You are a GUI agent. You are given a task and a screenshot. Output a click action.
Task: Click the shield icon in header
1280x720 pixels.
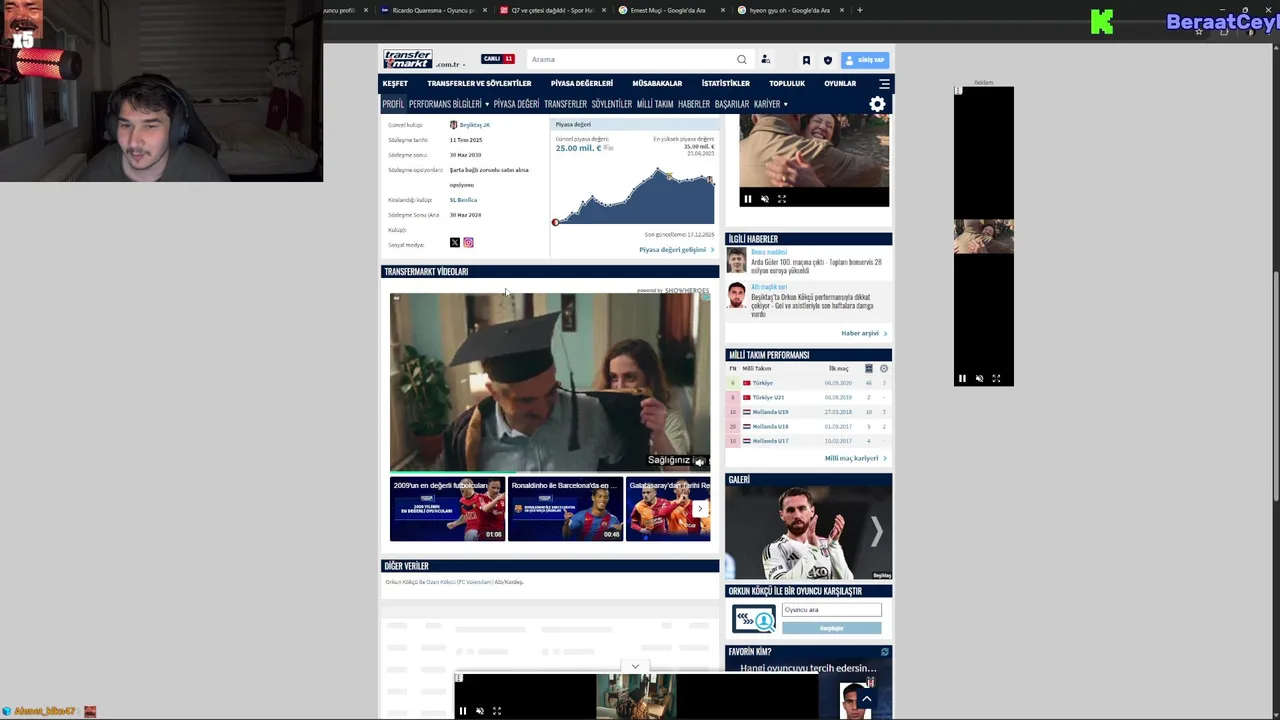tap(827, 60)
